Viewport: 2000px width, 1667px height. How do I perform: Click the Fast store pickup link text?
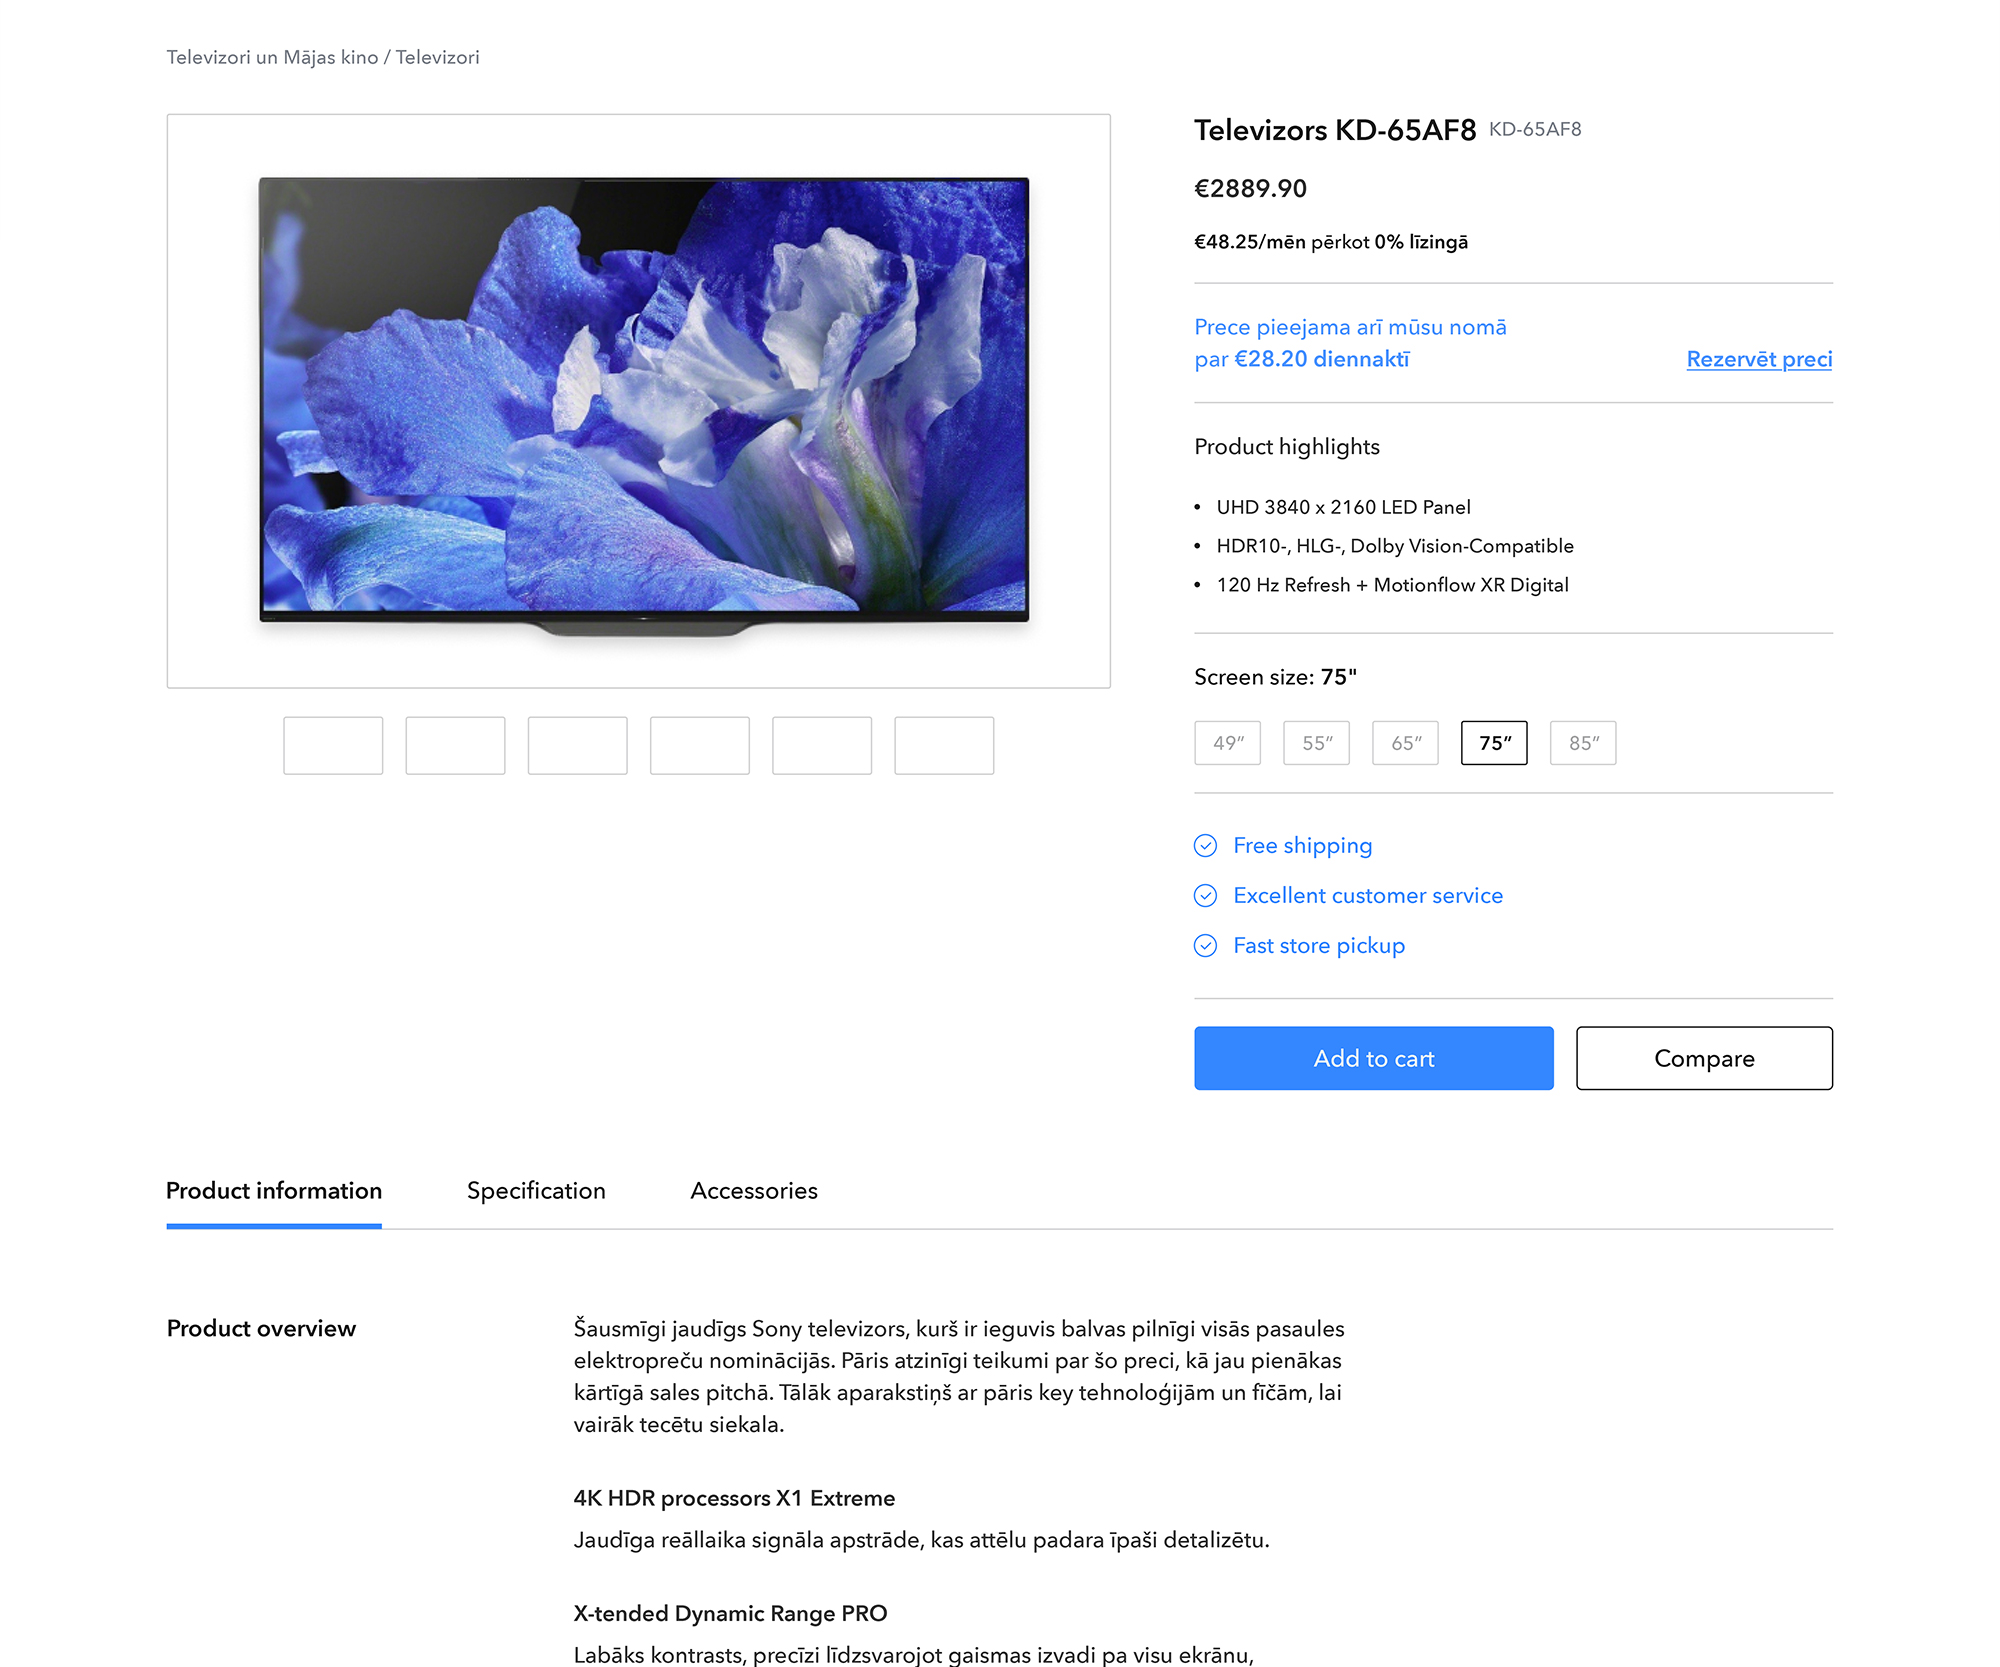[1319, 946]
